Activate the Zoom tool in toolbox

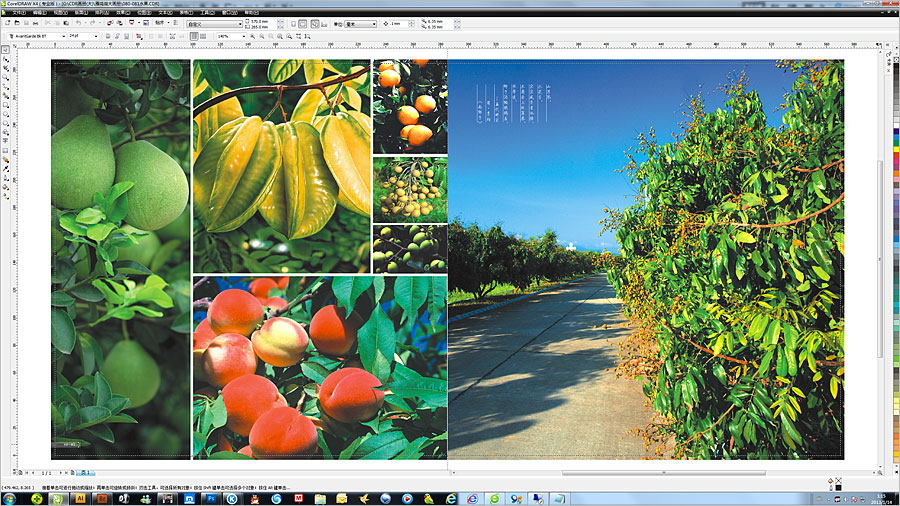(6, 81)
